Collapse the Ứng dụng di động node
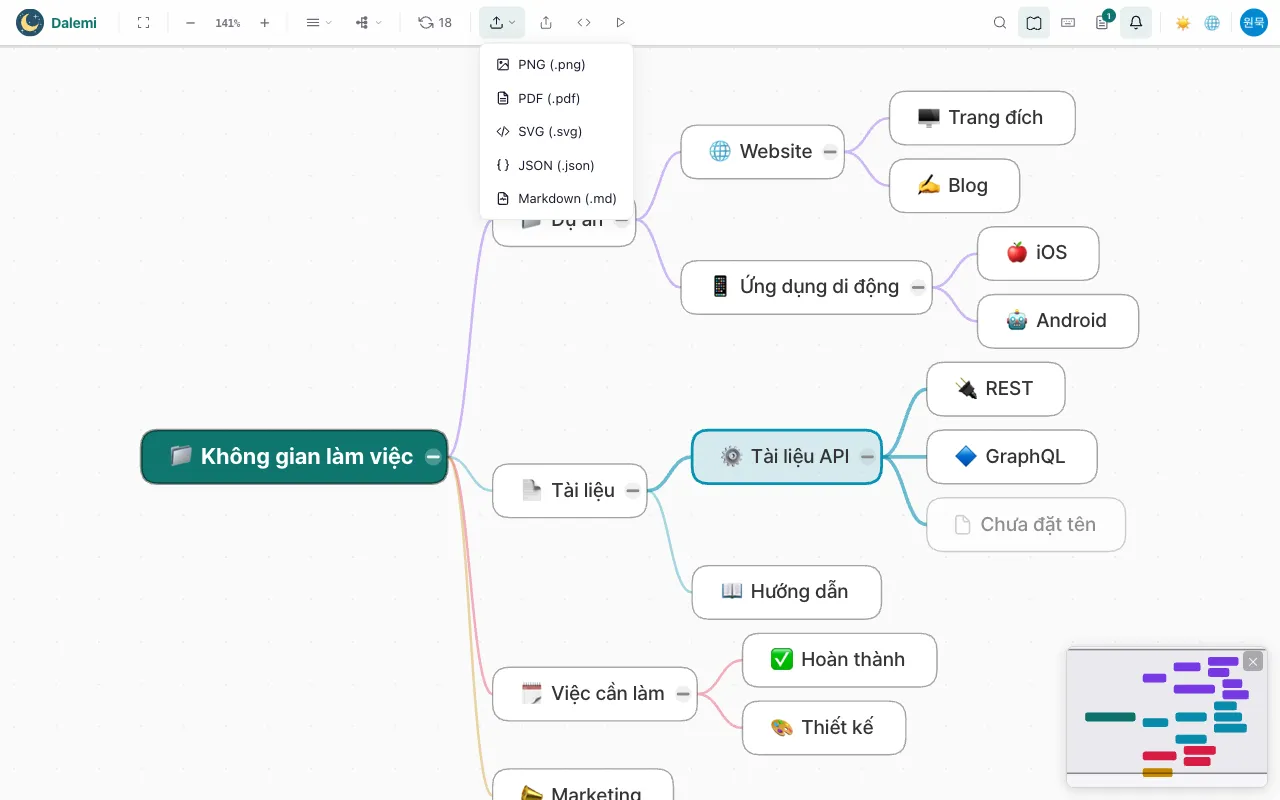Screen dimensions: 1280x800 [918, 287]
